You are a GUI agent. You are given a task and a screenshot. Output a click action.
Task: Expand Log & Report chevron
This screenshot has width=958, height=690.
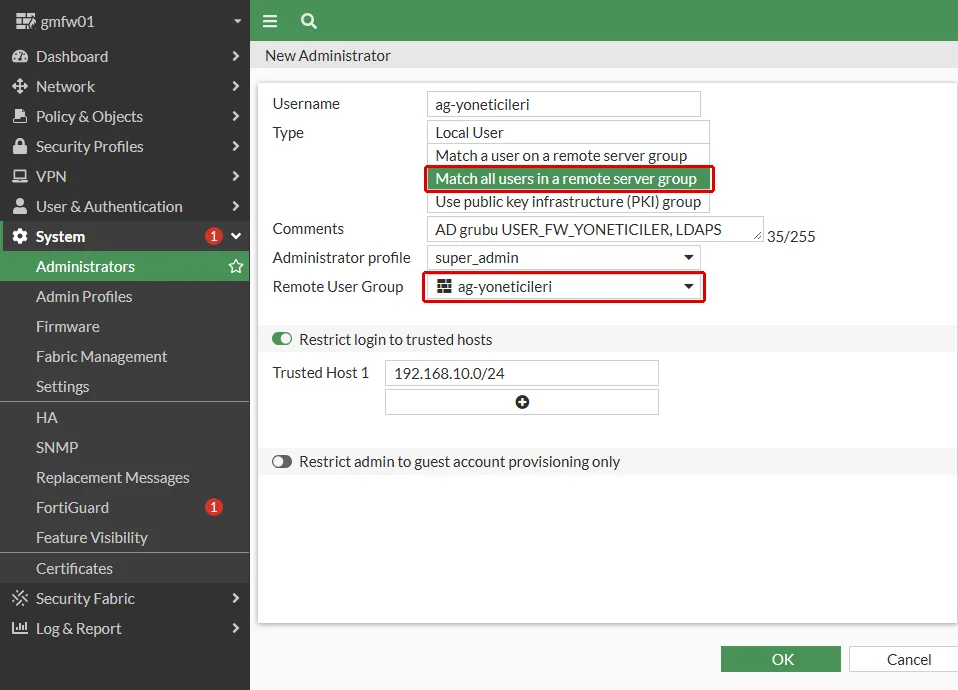(236, 628)
